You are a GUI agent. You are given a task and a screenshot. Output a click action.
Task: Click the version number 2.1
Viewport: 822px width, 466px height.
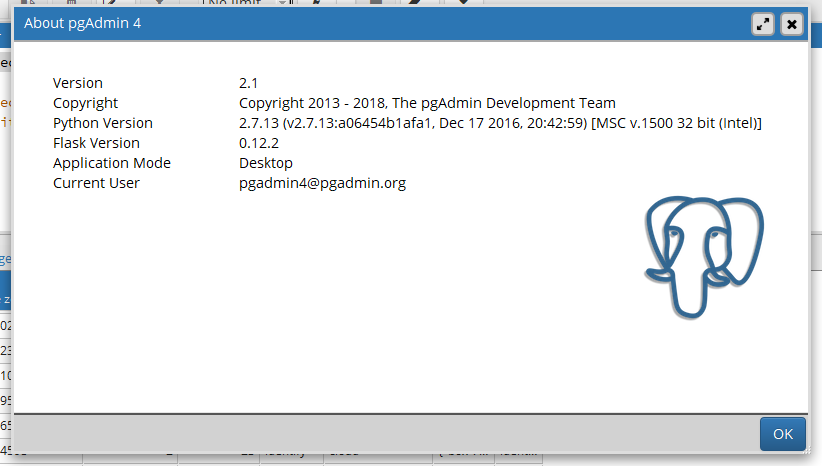(249, 83)
